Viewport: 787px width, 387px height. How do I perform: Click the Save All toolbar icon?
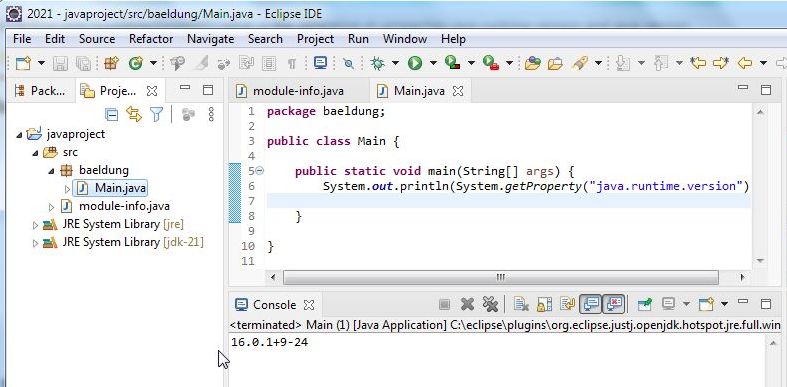click(83, 63)
